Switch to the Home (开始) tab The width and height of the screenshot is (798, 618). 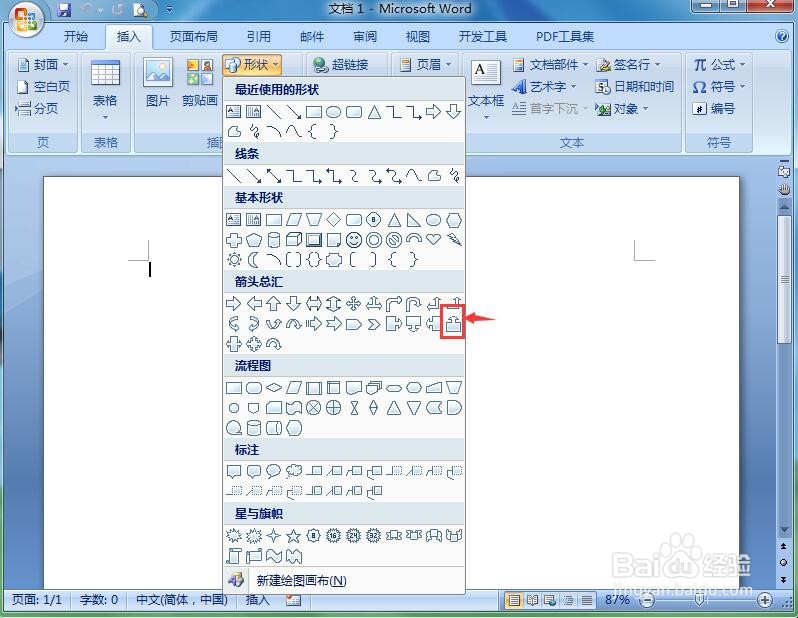point(76,36)
